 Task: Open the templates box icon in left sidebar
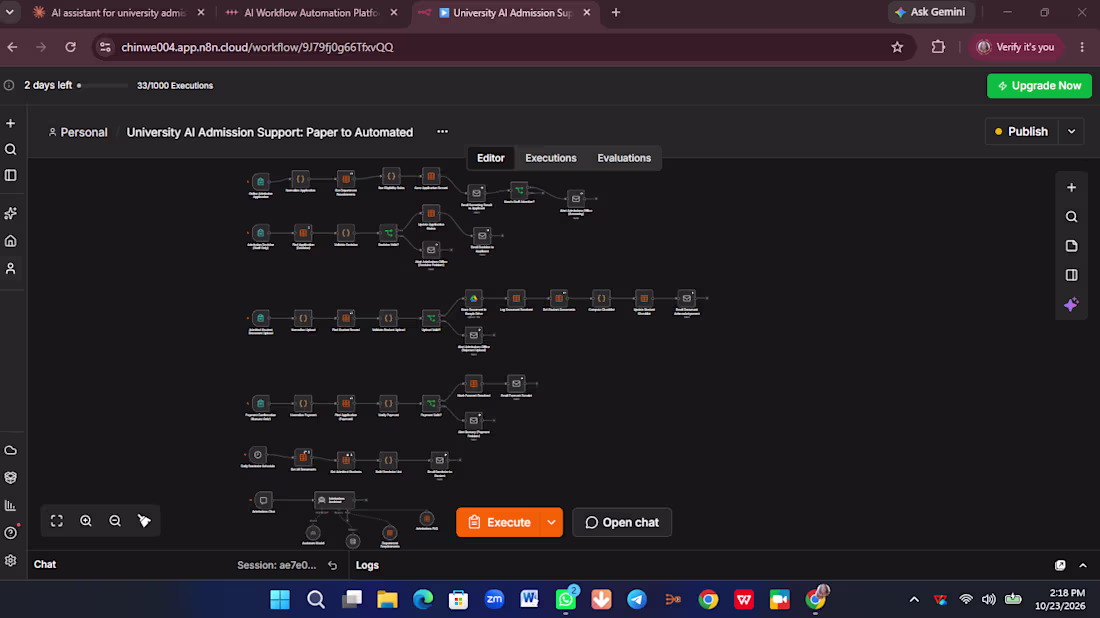tap(11, 478)
